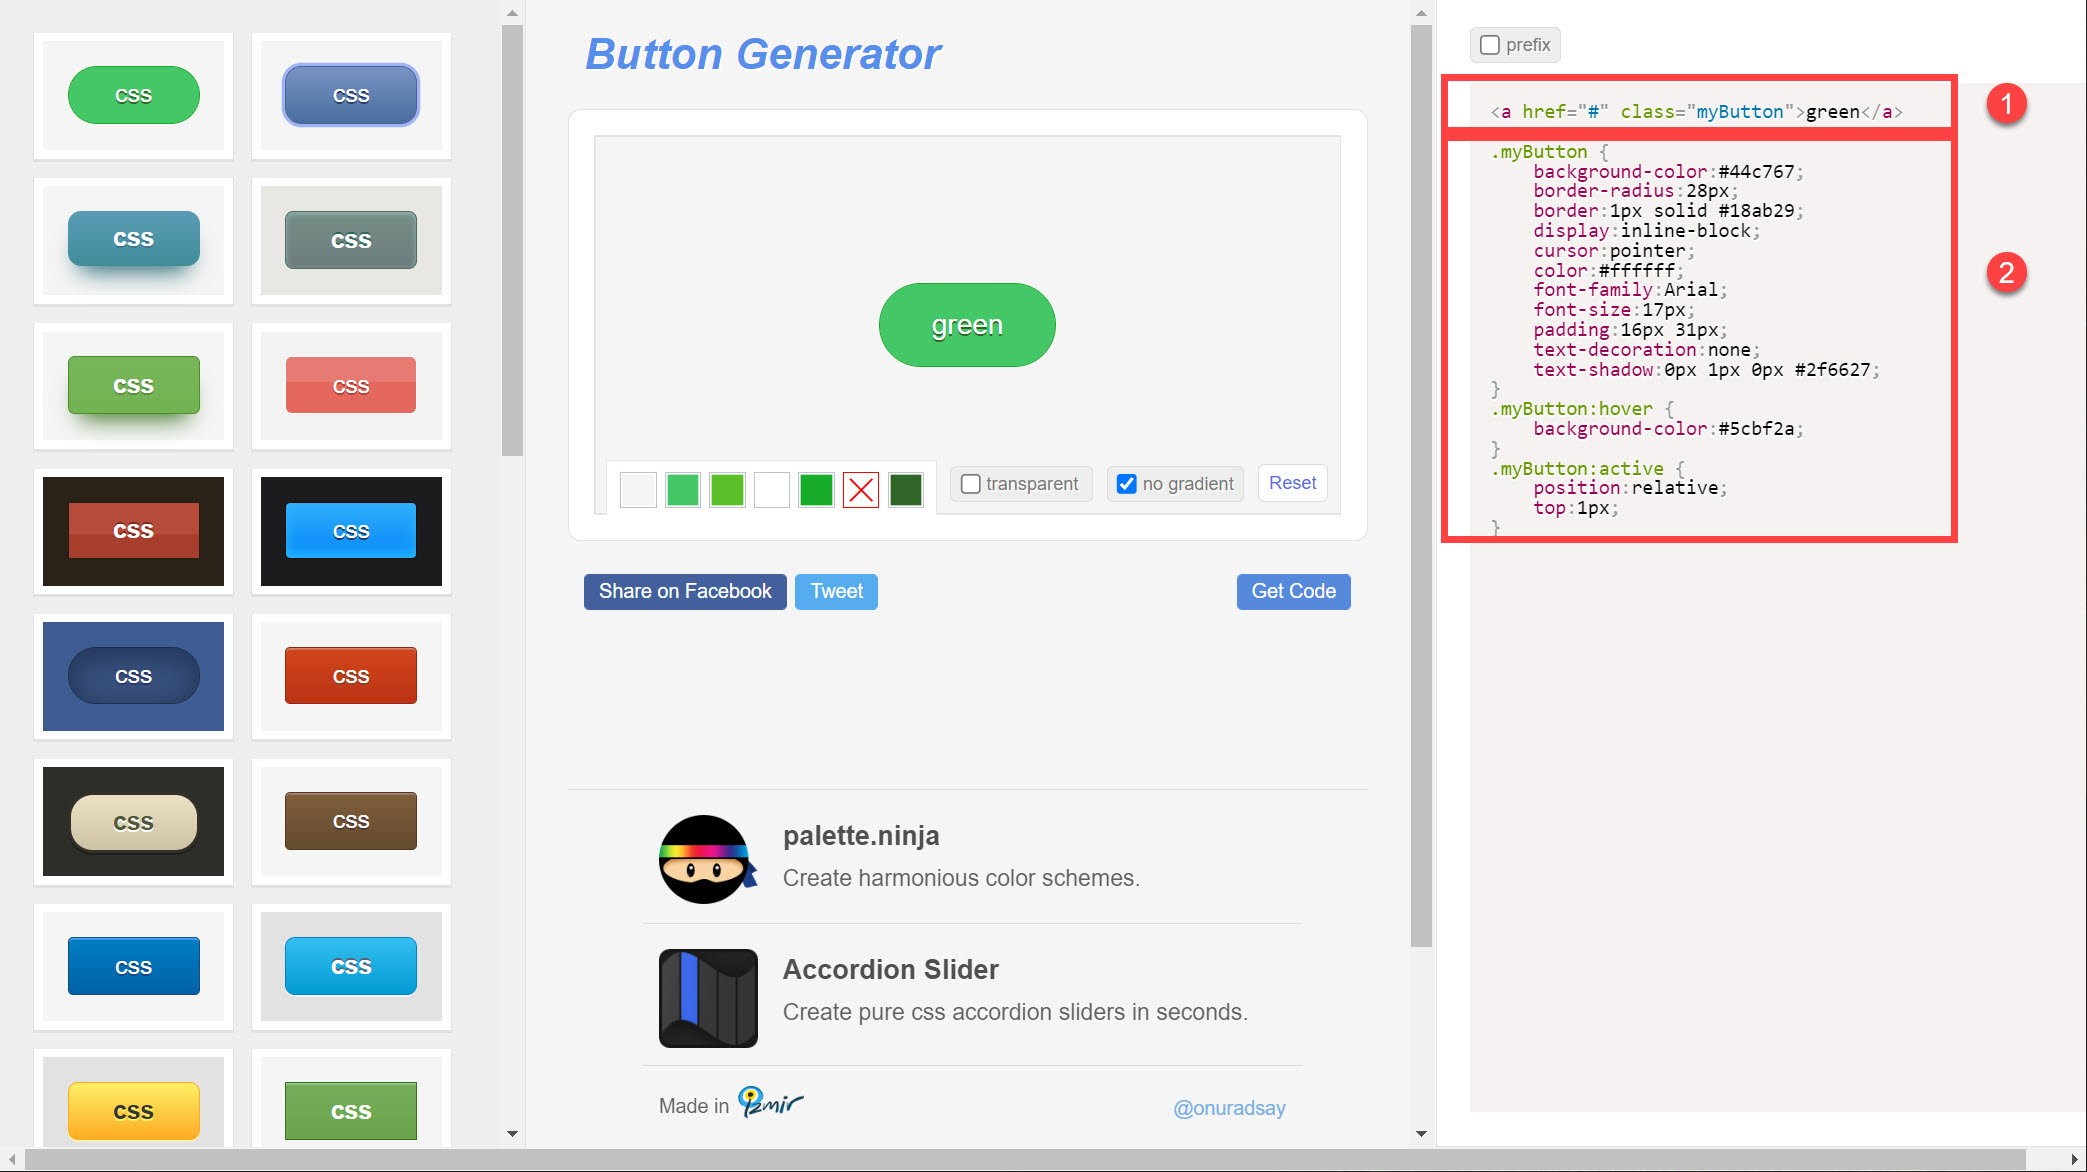2087x1172 pixels.
Task: Open the @onuradsay link
Action: point(1229,1108)
